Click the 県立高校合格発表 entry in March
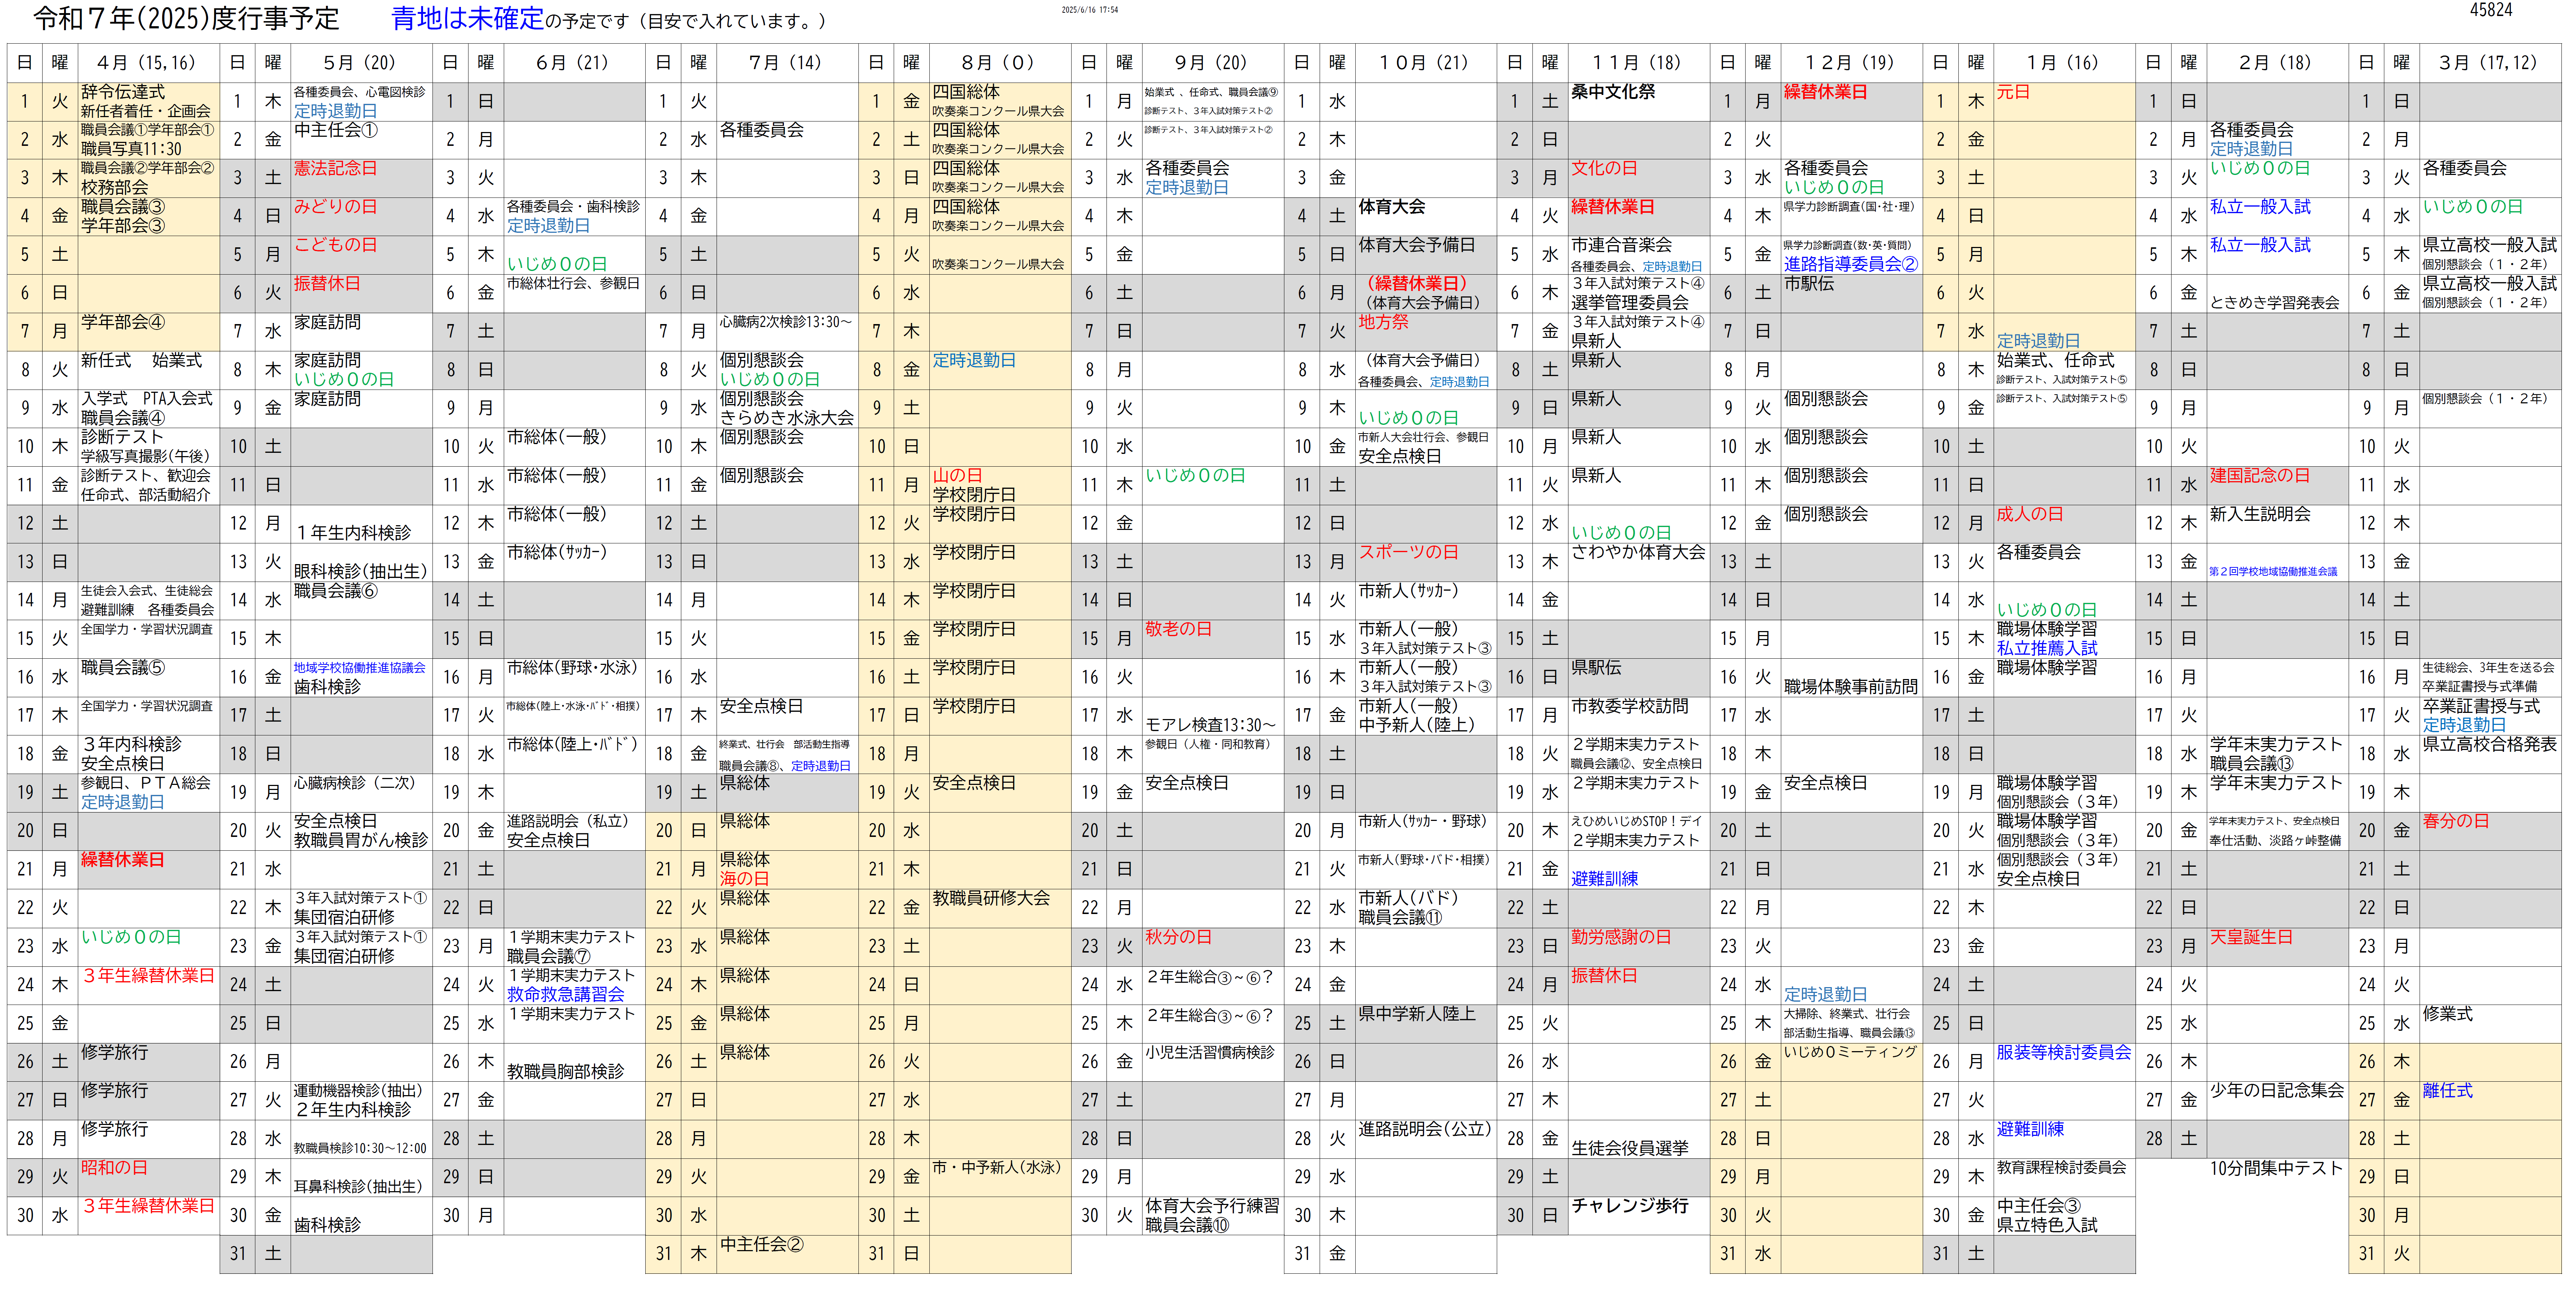The image size is (2576, 1293). (x=2491, y=745)
